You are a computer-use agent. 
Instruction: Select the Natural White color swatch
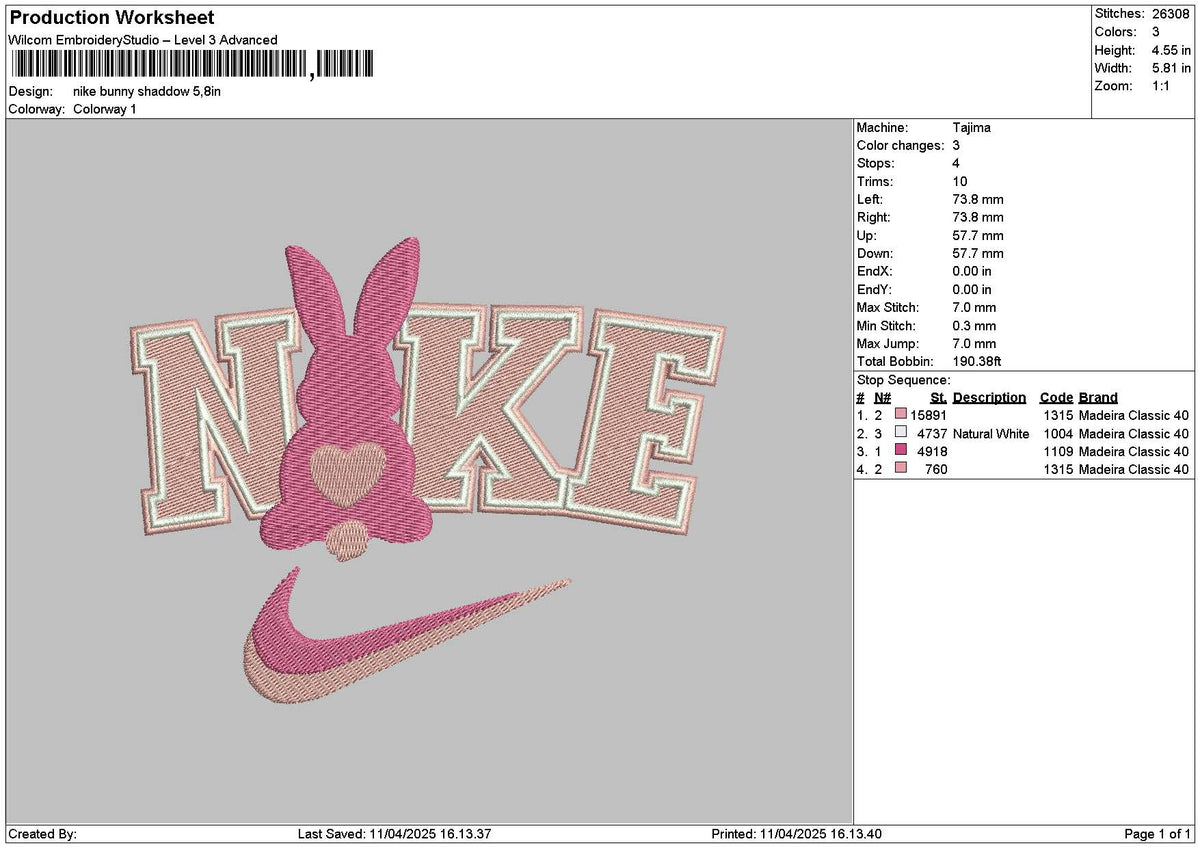point(902,433)
